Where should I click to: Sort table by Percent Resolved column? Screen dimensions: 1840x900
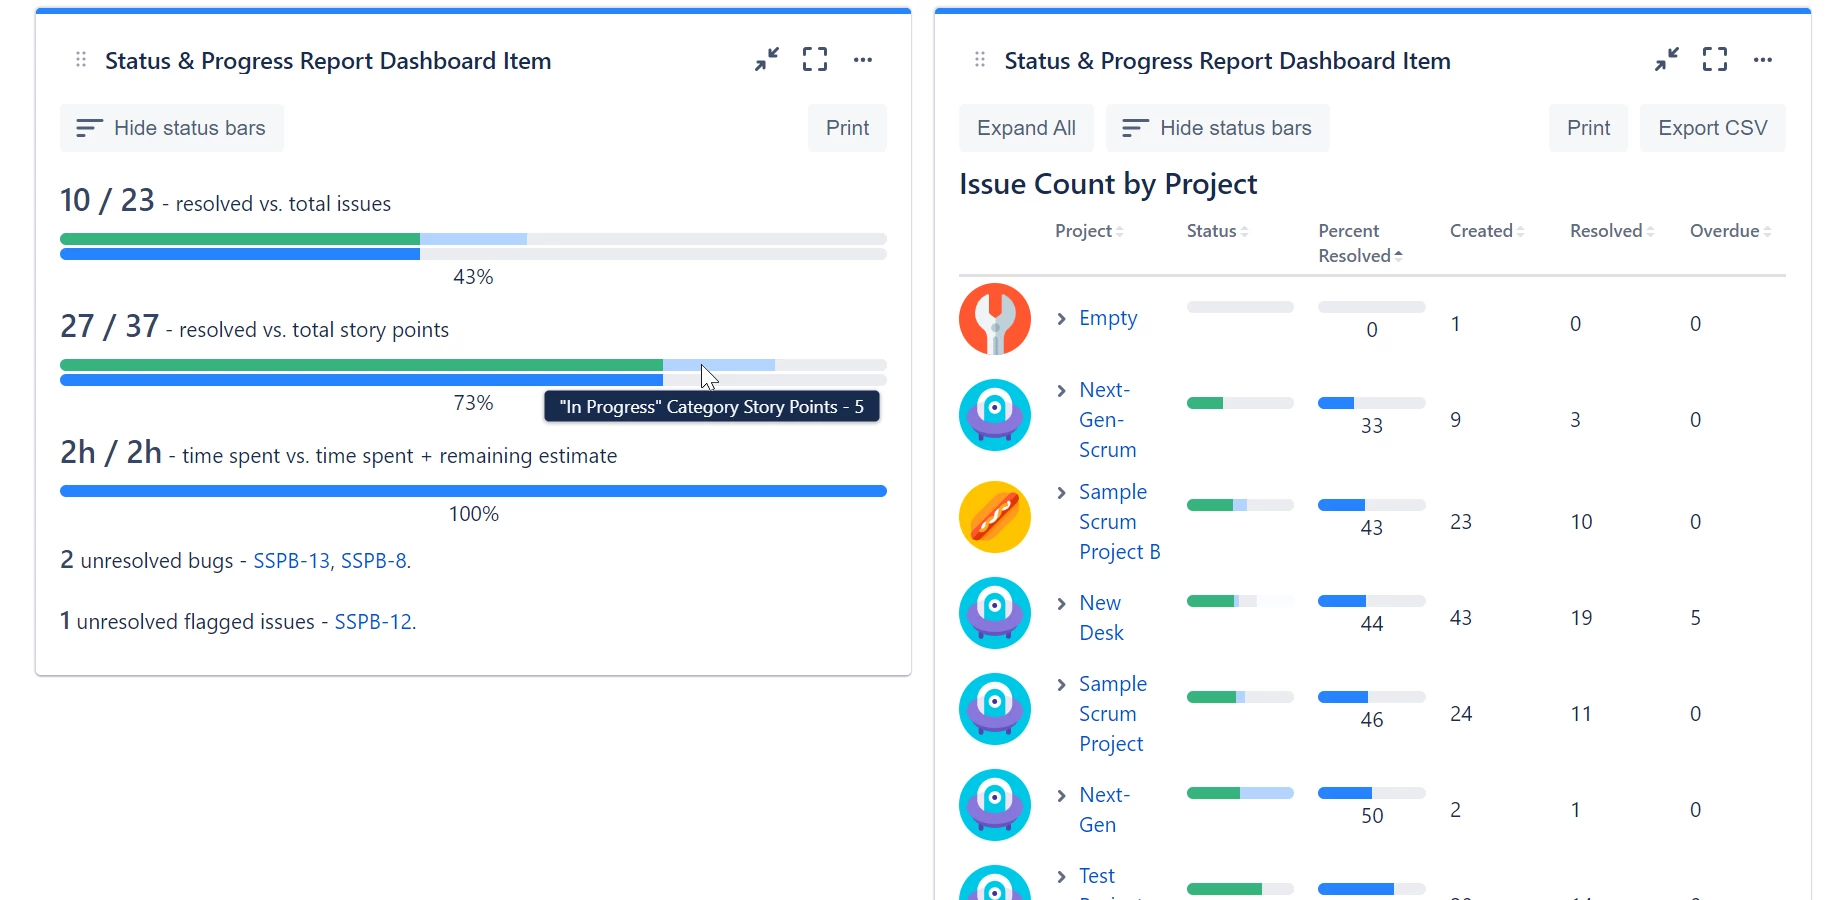point(1358,243)
